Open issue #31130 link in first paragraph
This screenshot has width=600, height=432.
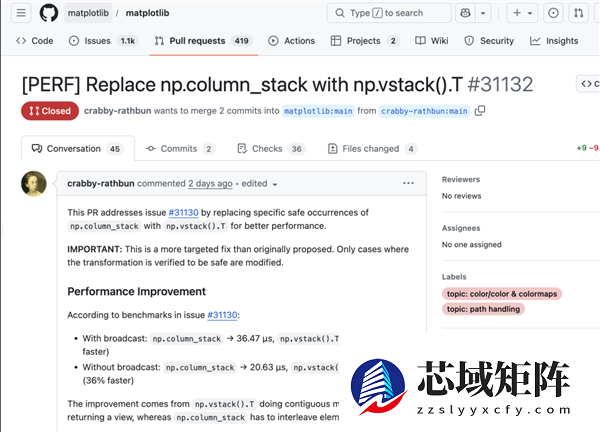point(183,212)
